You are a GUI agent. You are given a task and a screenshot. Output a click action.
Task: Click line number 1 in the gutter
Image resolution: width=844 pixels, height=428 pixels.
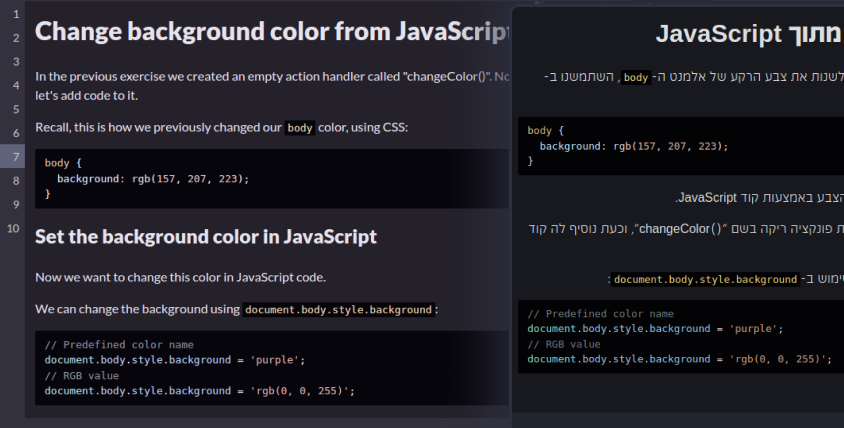(x=16, y=14)
